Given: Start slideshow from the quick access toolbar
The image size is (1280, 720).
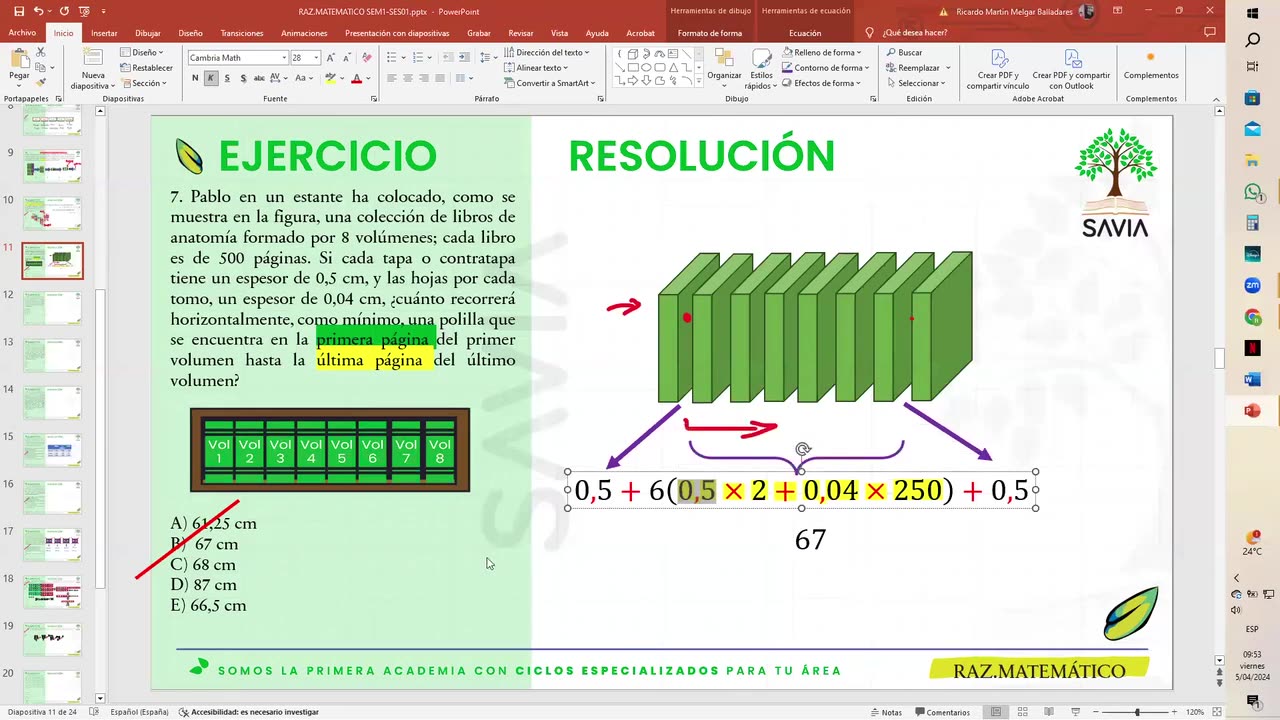Looking at the screenshot, I should (84, 11).
